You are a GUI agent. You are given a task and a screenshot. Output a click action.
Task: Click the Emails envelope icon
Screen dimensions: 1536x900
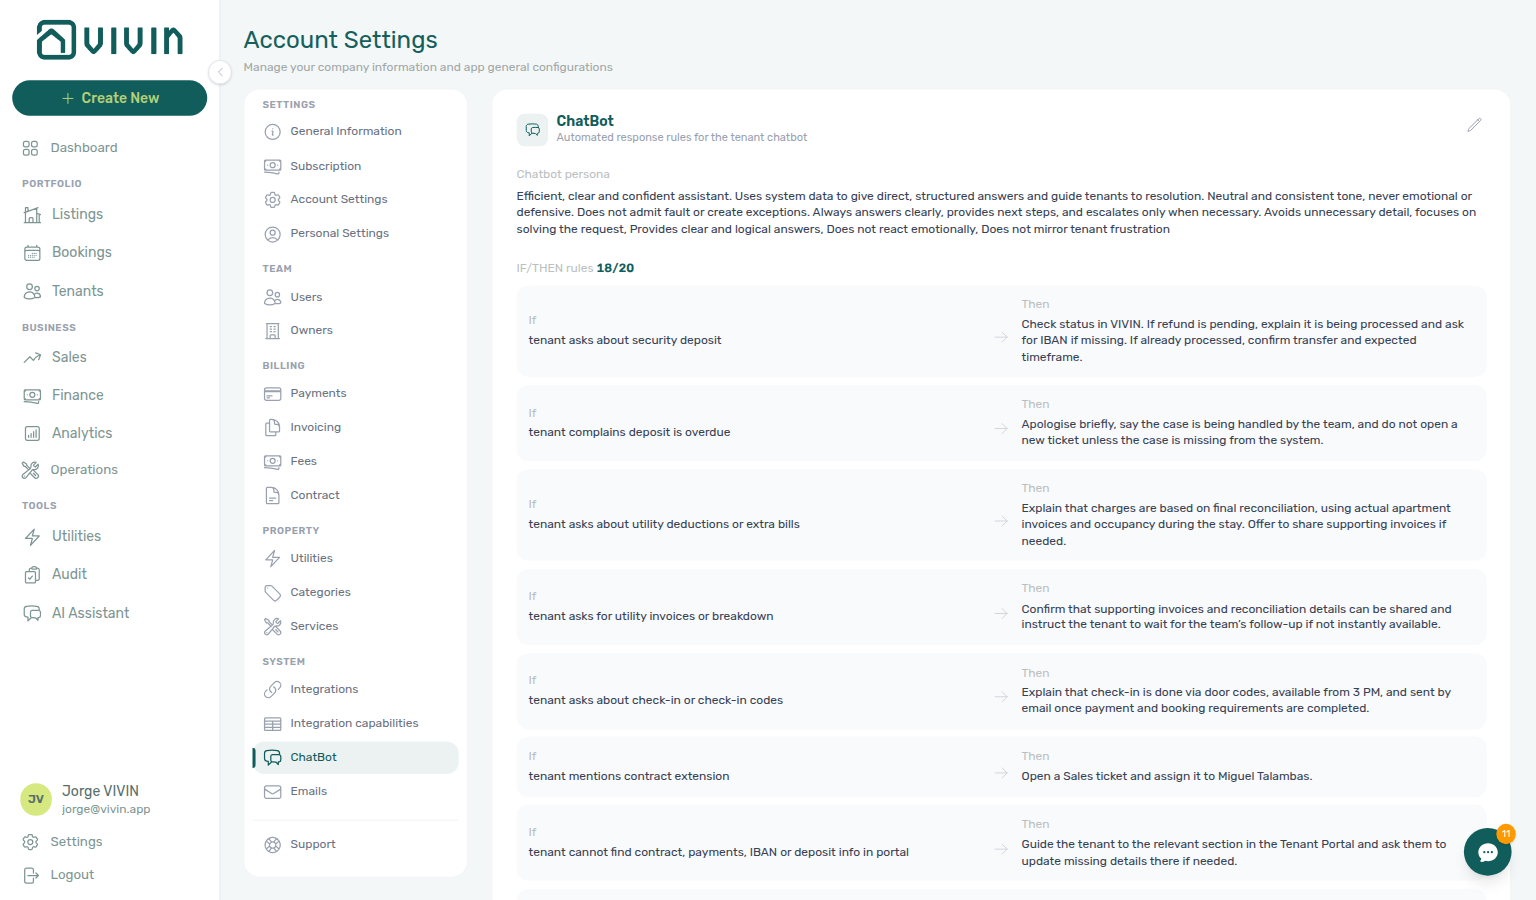pos(272,792)
